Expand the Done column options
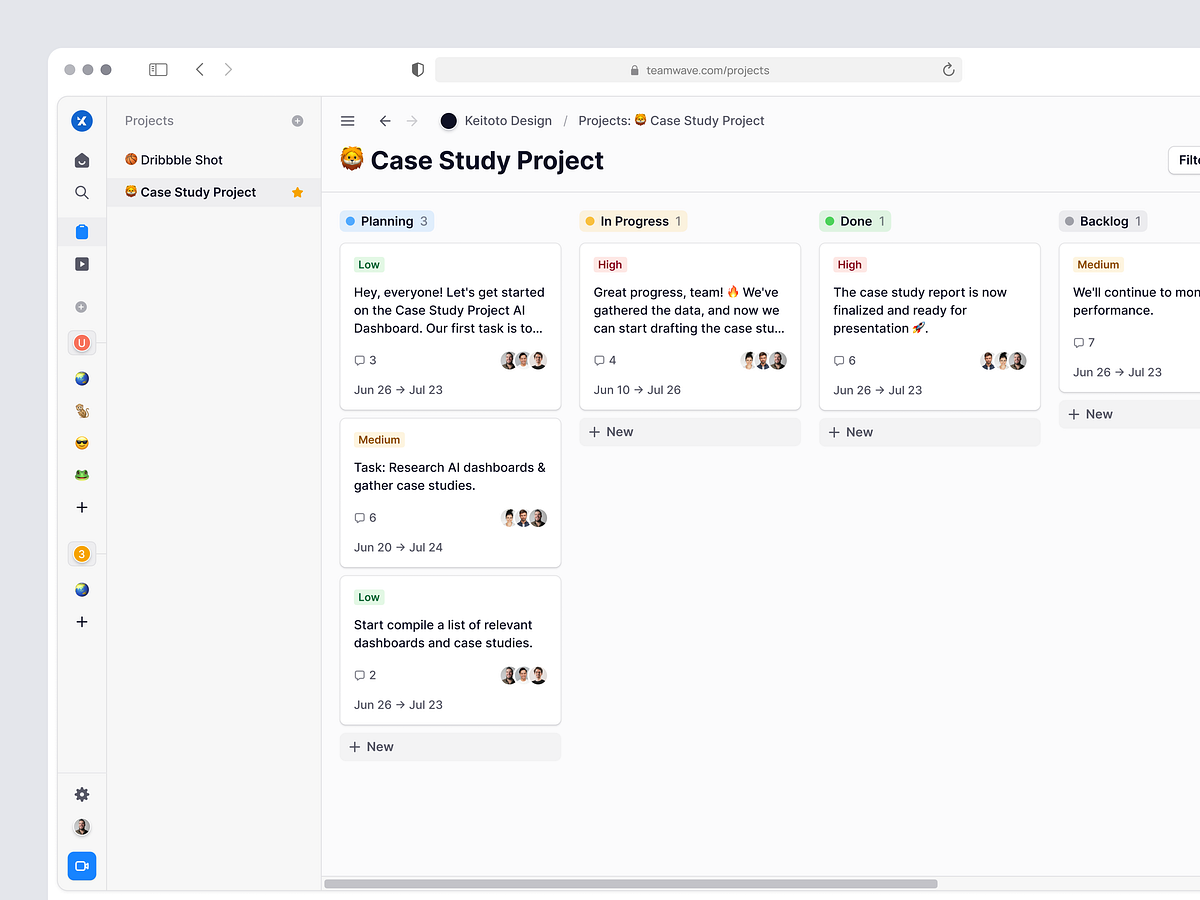The width and height of the screenshot is (1200, 900). pos(855,220)
